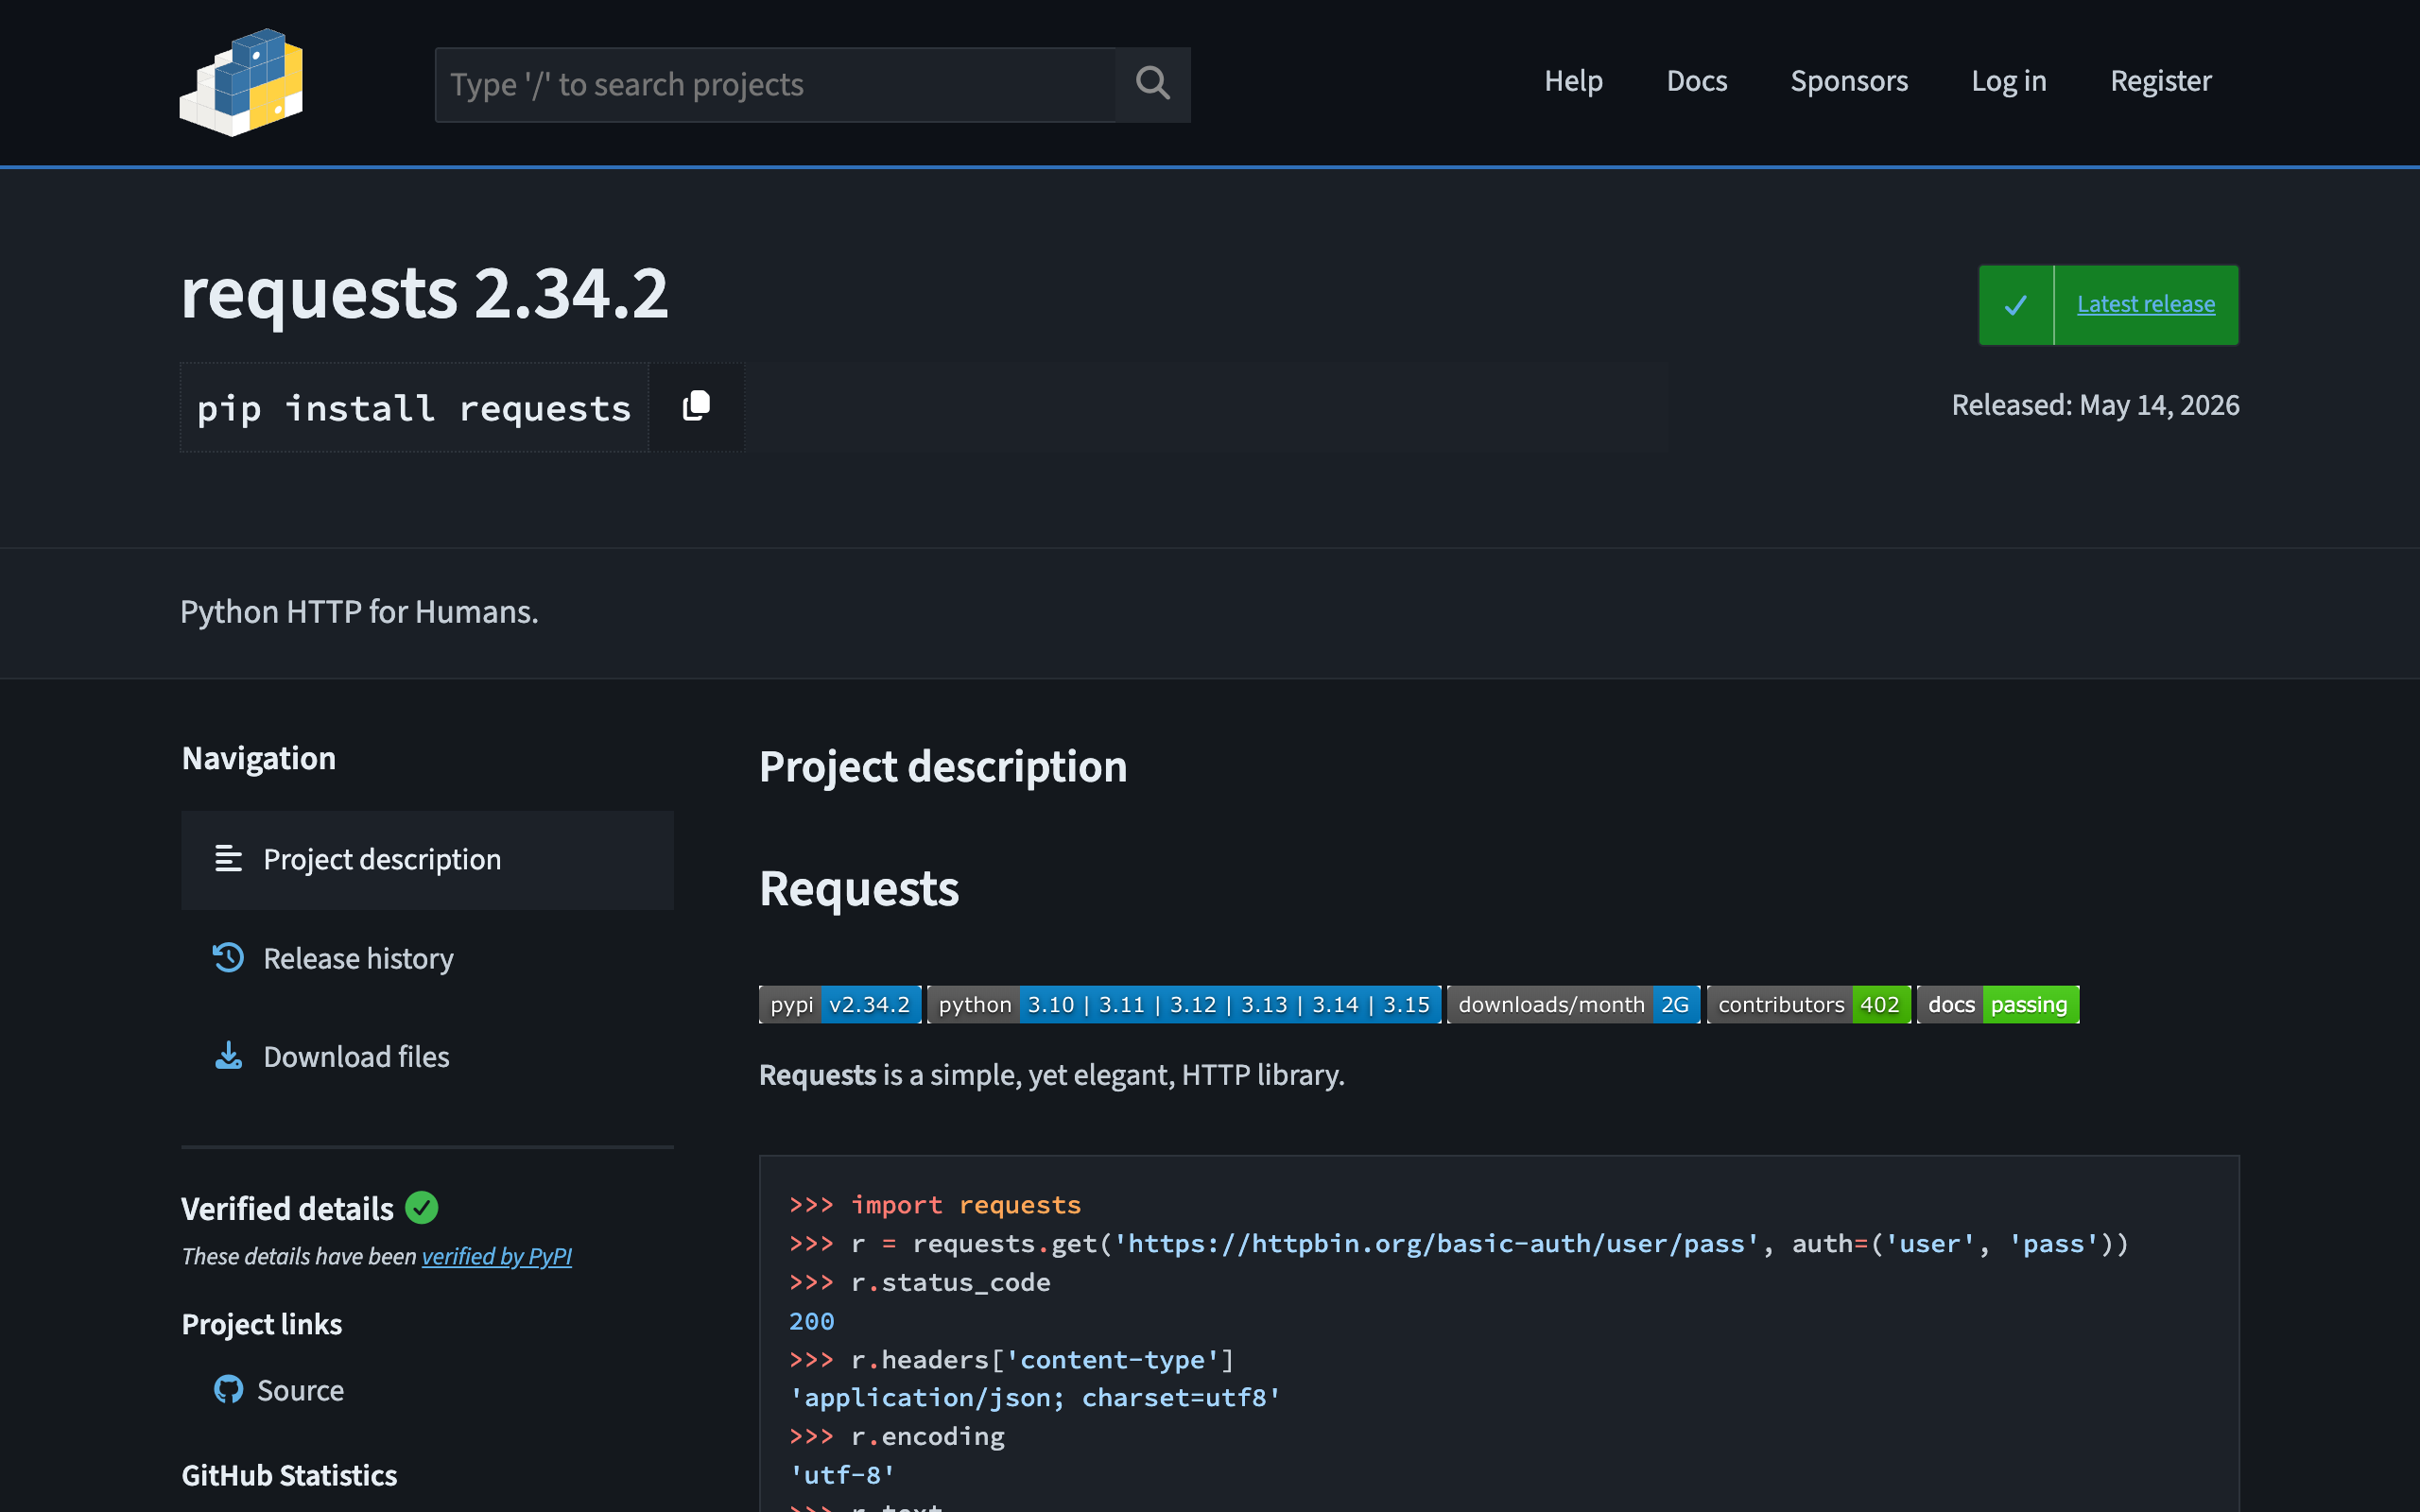This screenshot has height=1512, width=2420.
Task: Click the docs passing badge
Action: (x=1997, y=1004)
